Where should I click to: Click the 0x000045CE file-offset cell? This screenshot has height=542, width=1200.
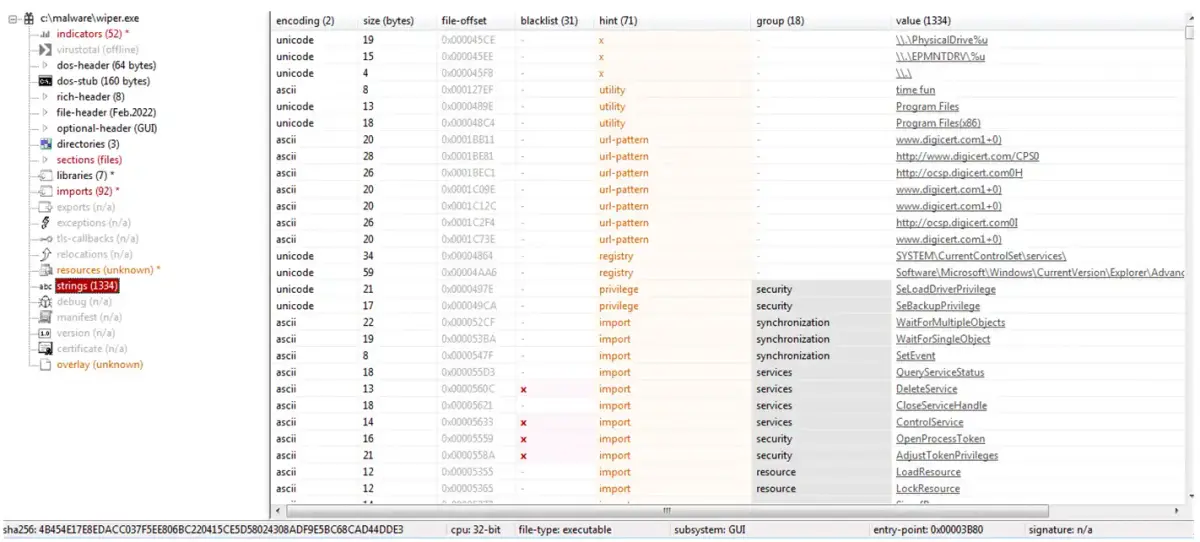pyautogui.click(x=467, y=40)
